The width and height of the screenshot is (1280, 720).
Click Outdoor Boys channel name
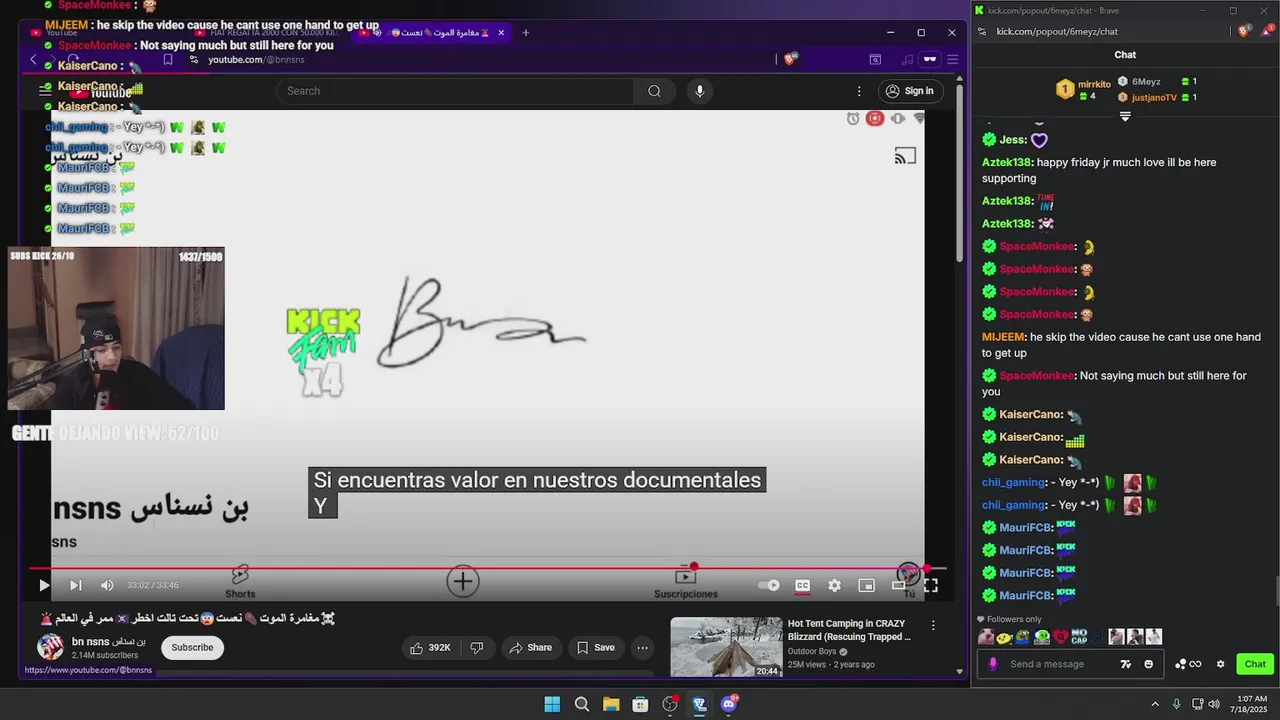pos(812,651)
